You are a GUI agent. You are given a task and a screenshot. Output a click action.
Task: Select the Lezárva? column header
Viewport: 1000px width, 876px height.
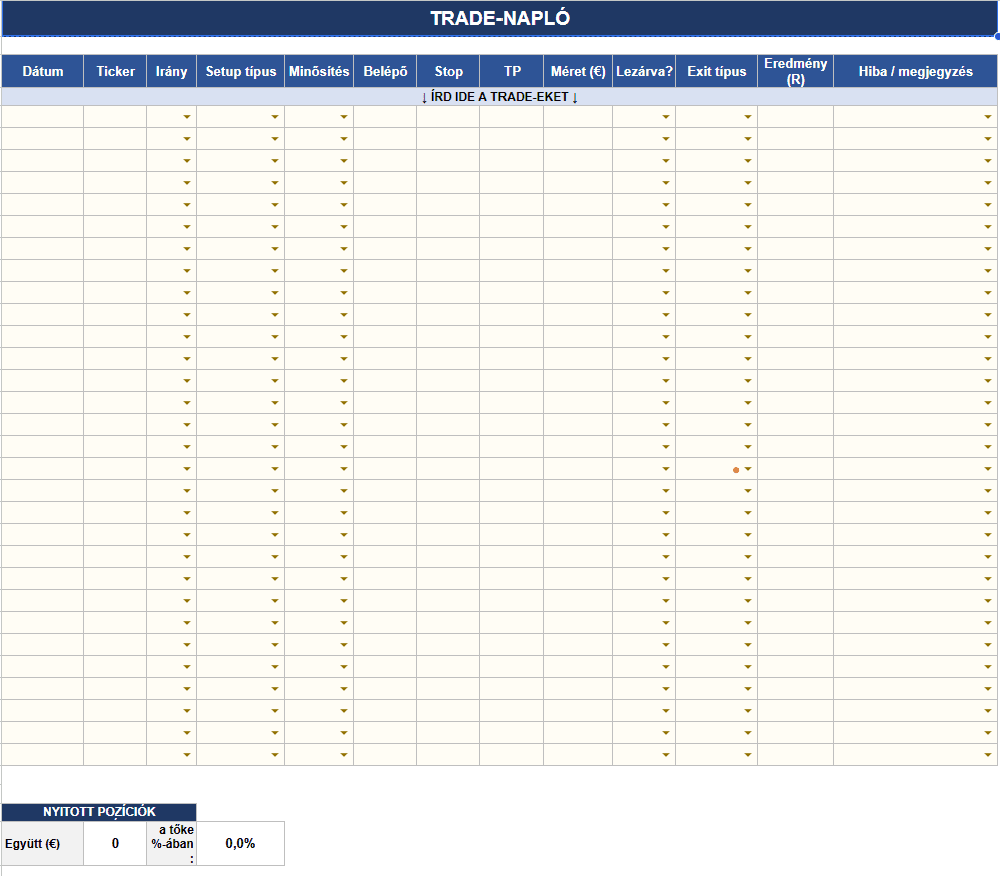coord(644,71)
